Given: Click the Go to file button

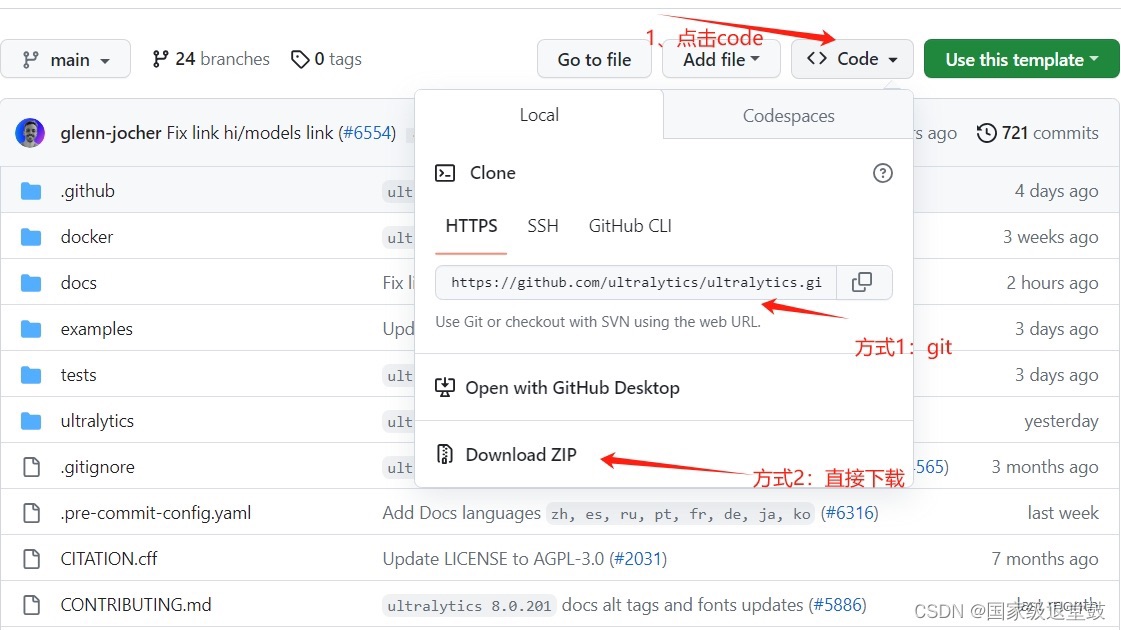Looking at the screenshot, I should [x=594, y=59].
